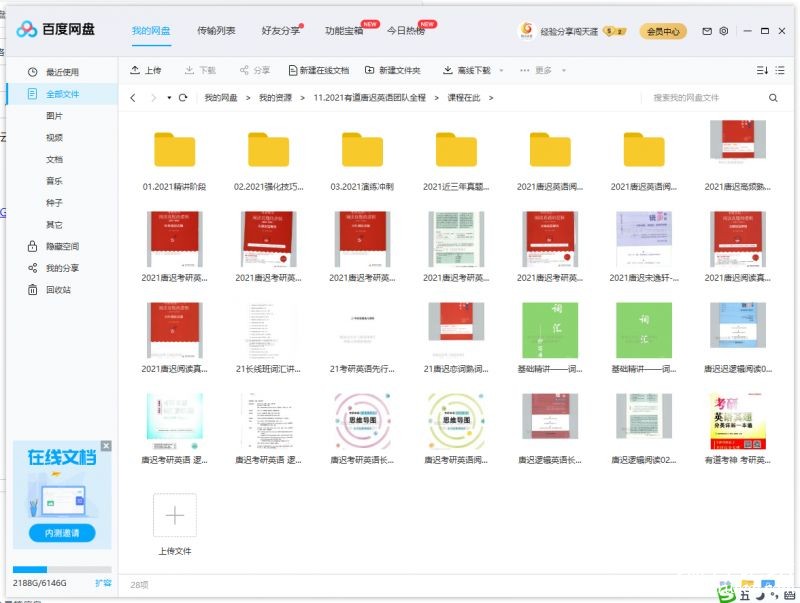This screenshot has height=603, width=800.
Task: Go to 我的资源 in breadcrumb
Action: coord(275,97)
